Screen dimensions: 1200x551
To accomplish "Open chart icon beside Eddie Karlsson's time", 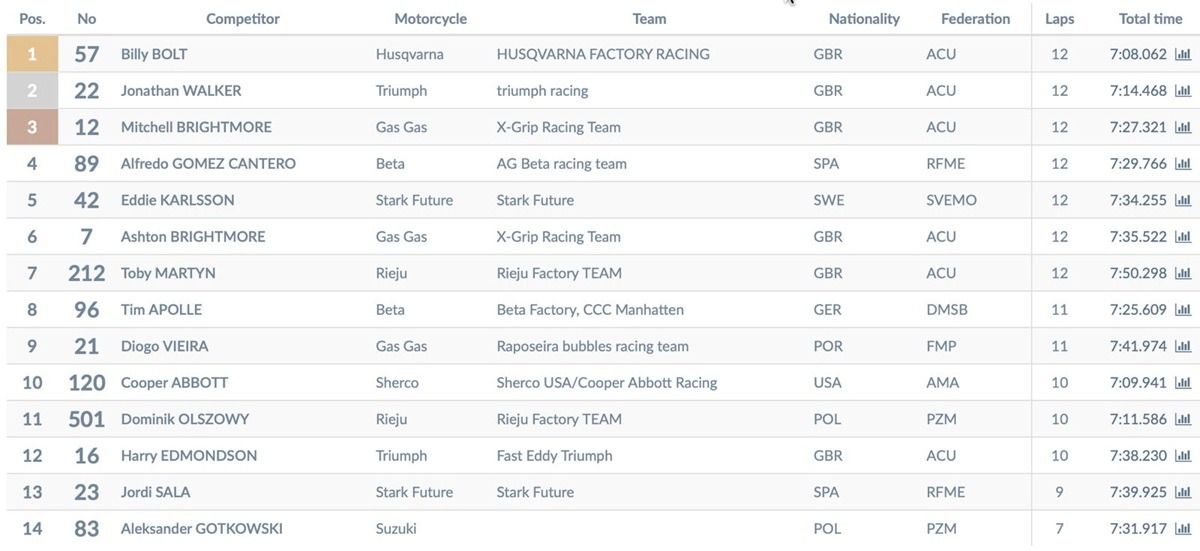I will coord(1183,201).
